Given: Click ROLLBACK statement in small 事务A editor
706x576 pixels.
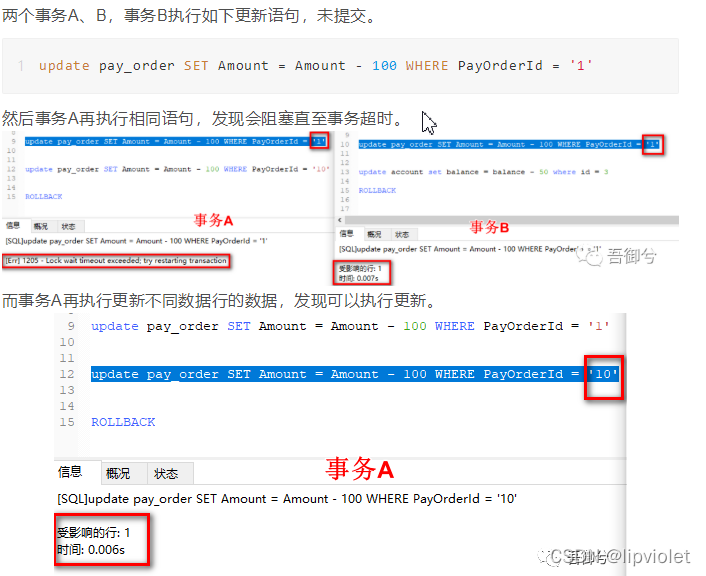Looking at the screenshot, I should point(44,197).
